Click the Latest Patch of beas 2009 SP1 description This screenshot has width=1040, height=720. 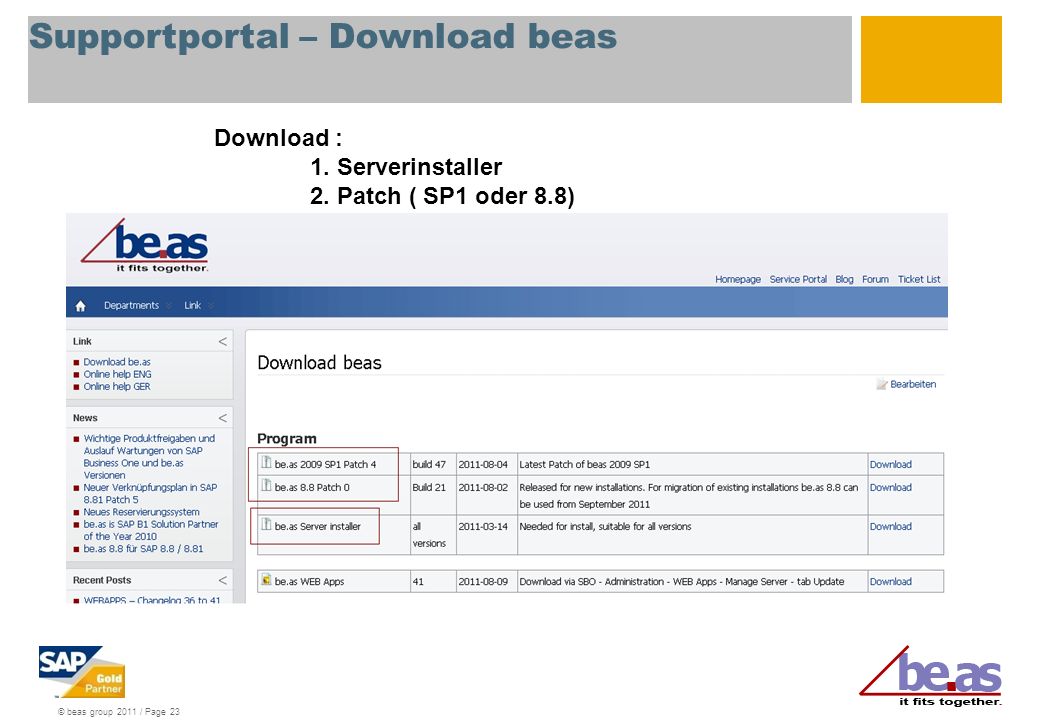click(584, 465)
